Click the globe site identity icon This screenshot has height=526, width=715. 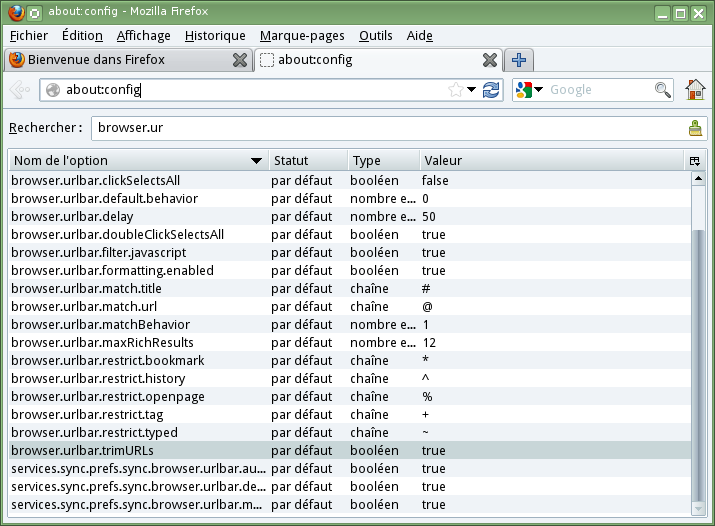[x=53, y=90]
